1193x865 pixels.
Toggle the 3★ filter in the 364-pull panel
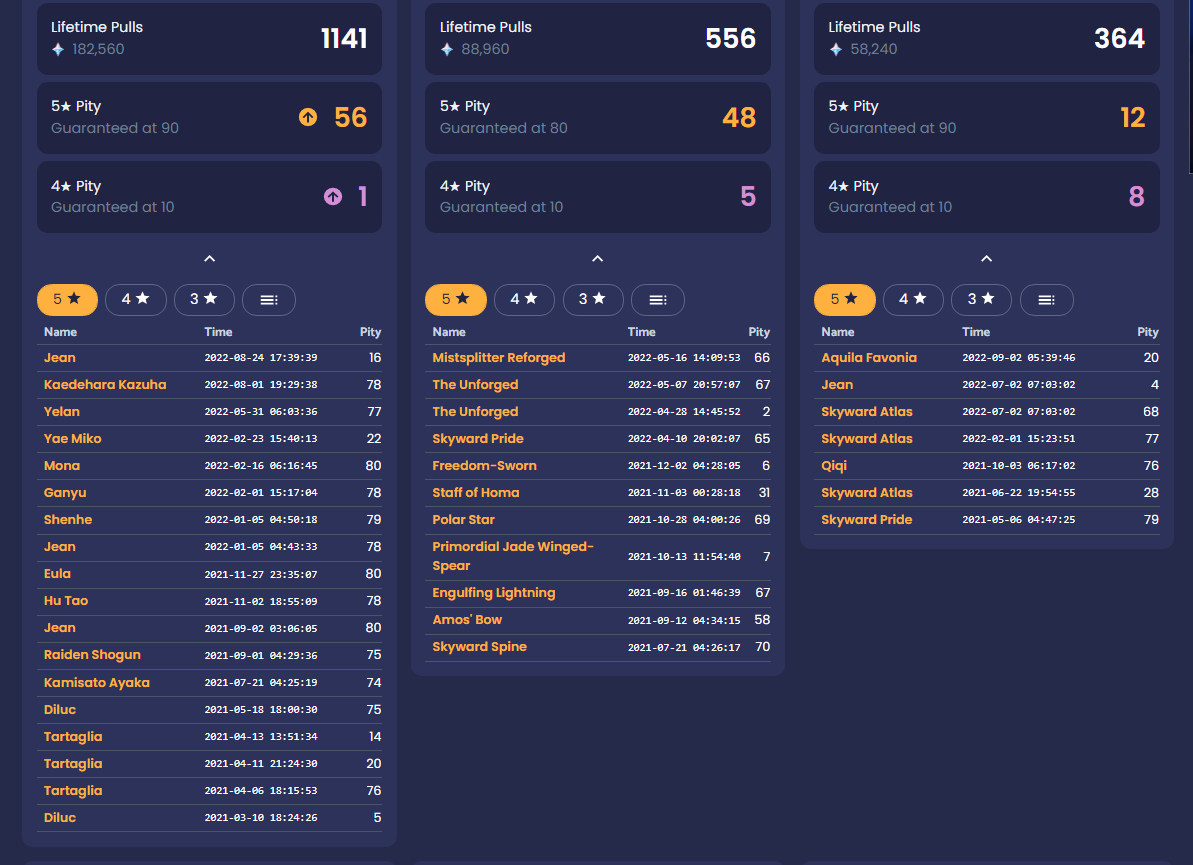pos(981,300)
